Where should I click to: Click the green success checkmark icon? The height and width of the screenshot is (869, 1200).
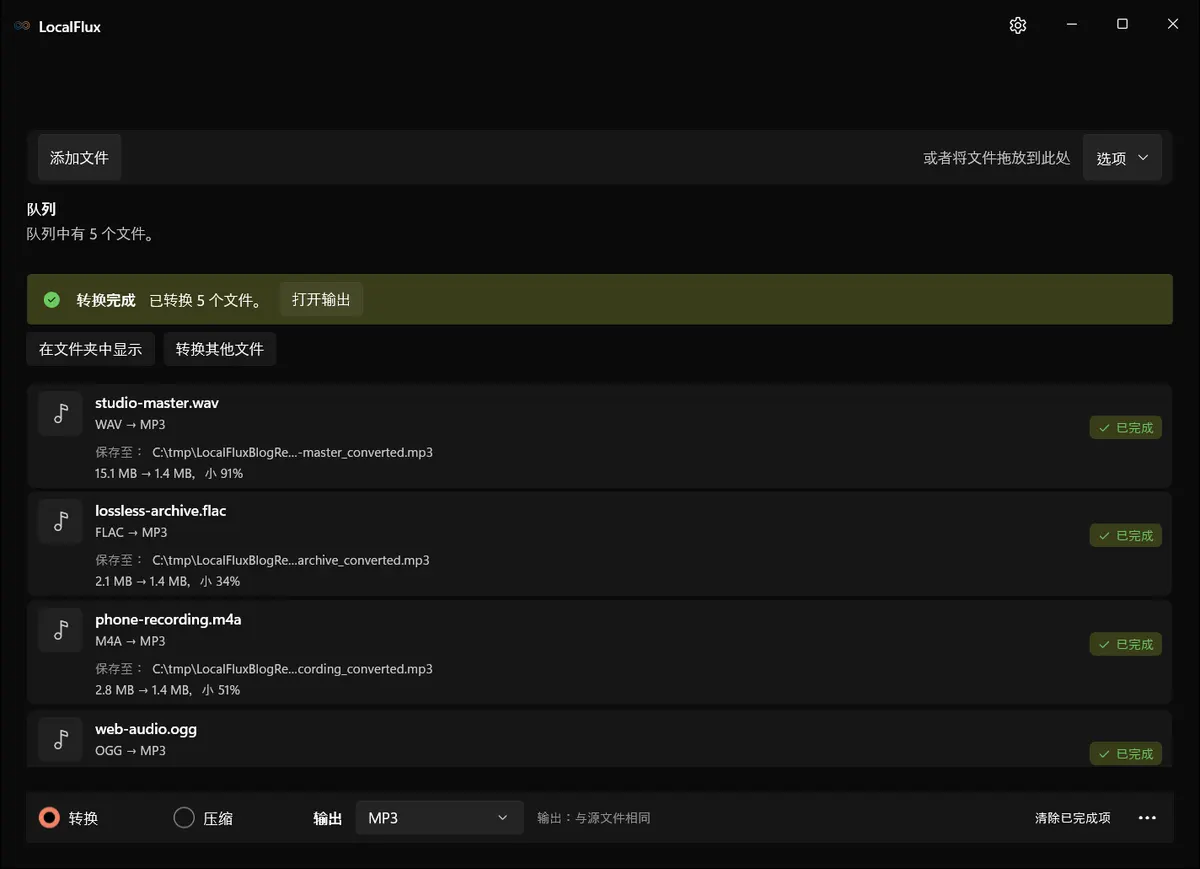[x=52, y=300]
